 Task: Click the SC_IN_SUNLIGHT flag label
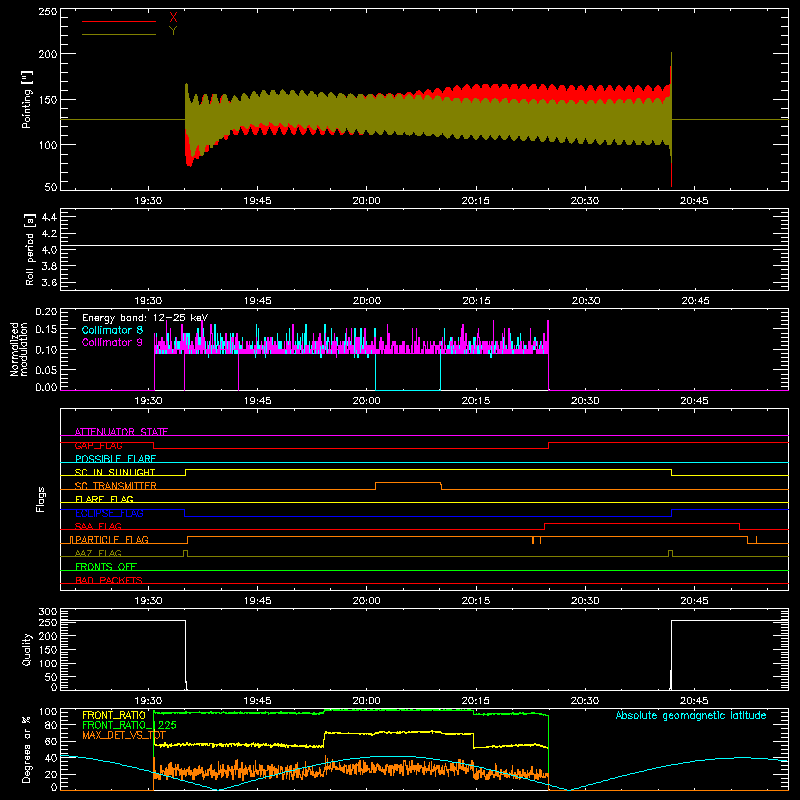point(115,472)
